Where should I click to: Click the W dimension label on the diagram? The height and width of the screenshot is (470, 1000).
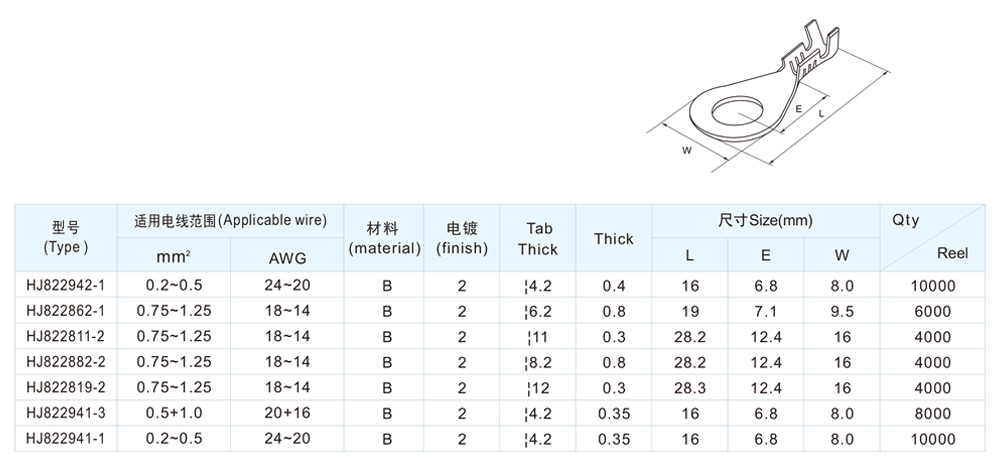point(687,150)
